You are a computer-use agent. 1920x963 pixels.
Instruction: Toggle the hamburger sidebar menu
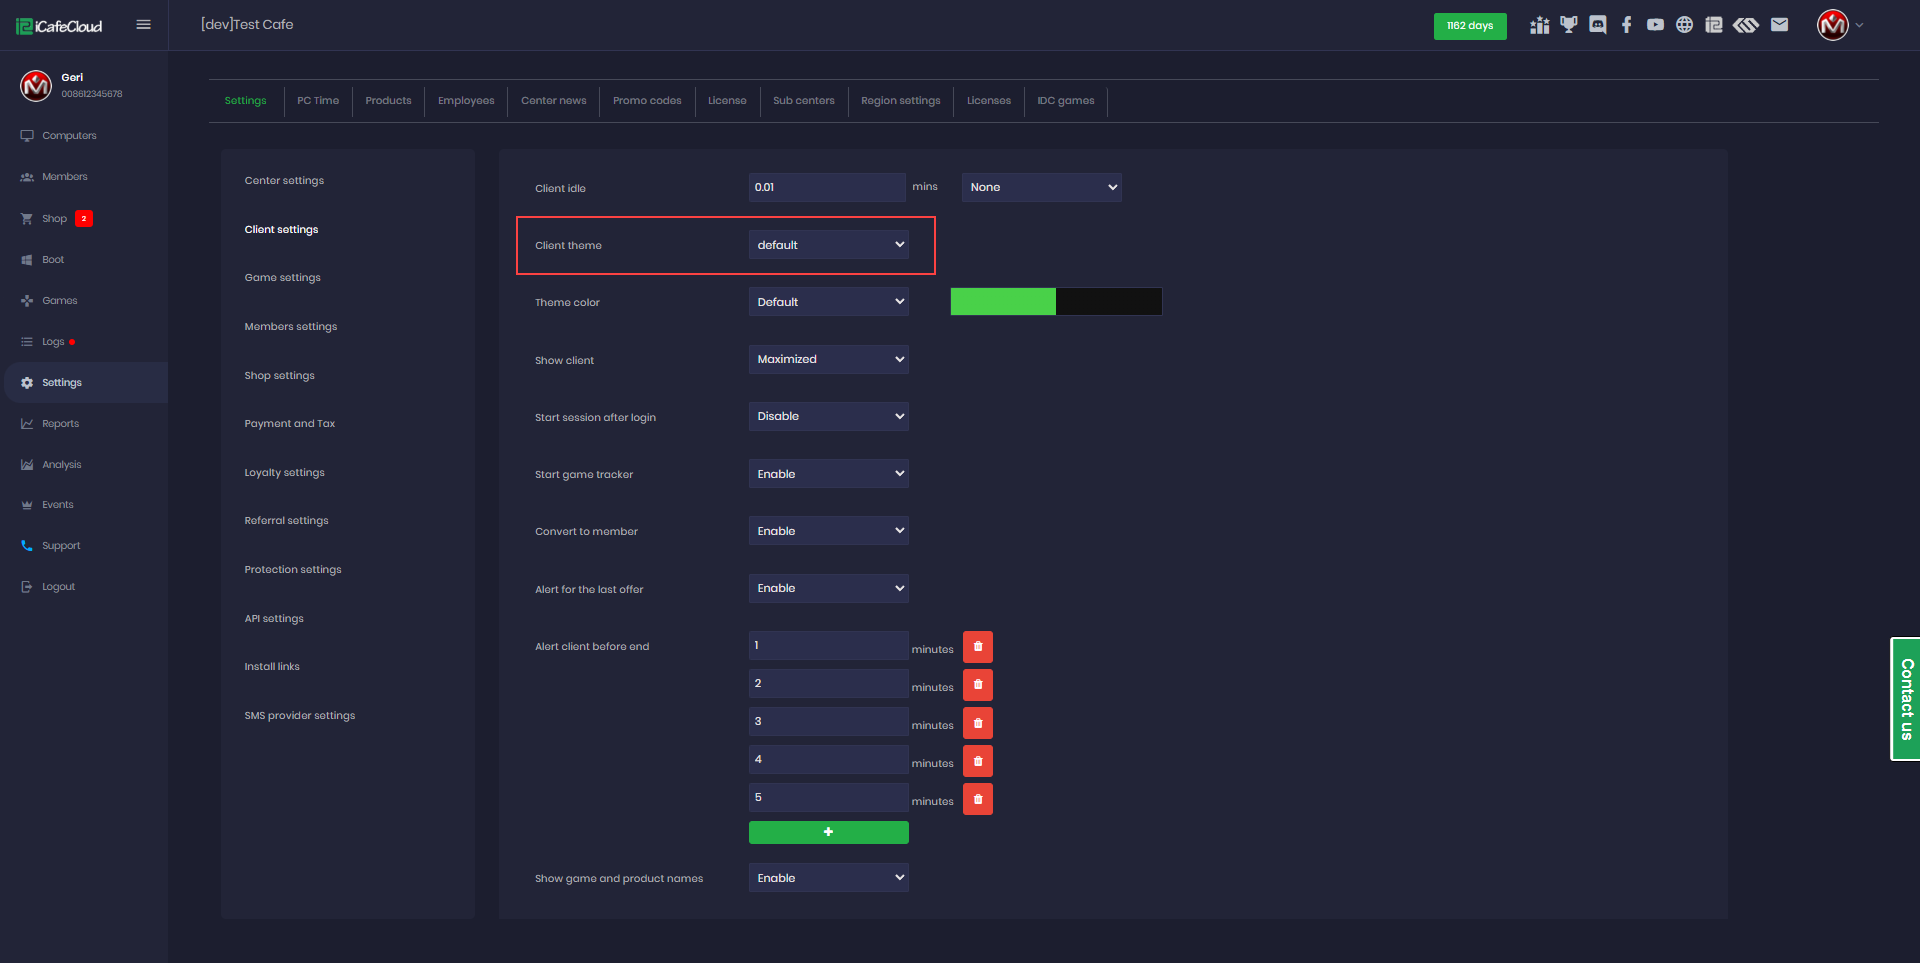coord(144,25)
